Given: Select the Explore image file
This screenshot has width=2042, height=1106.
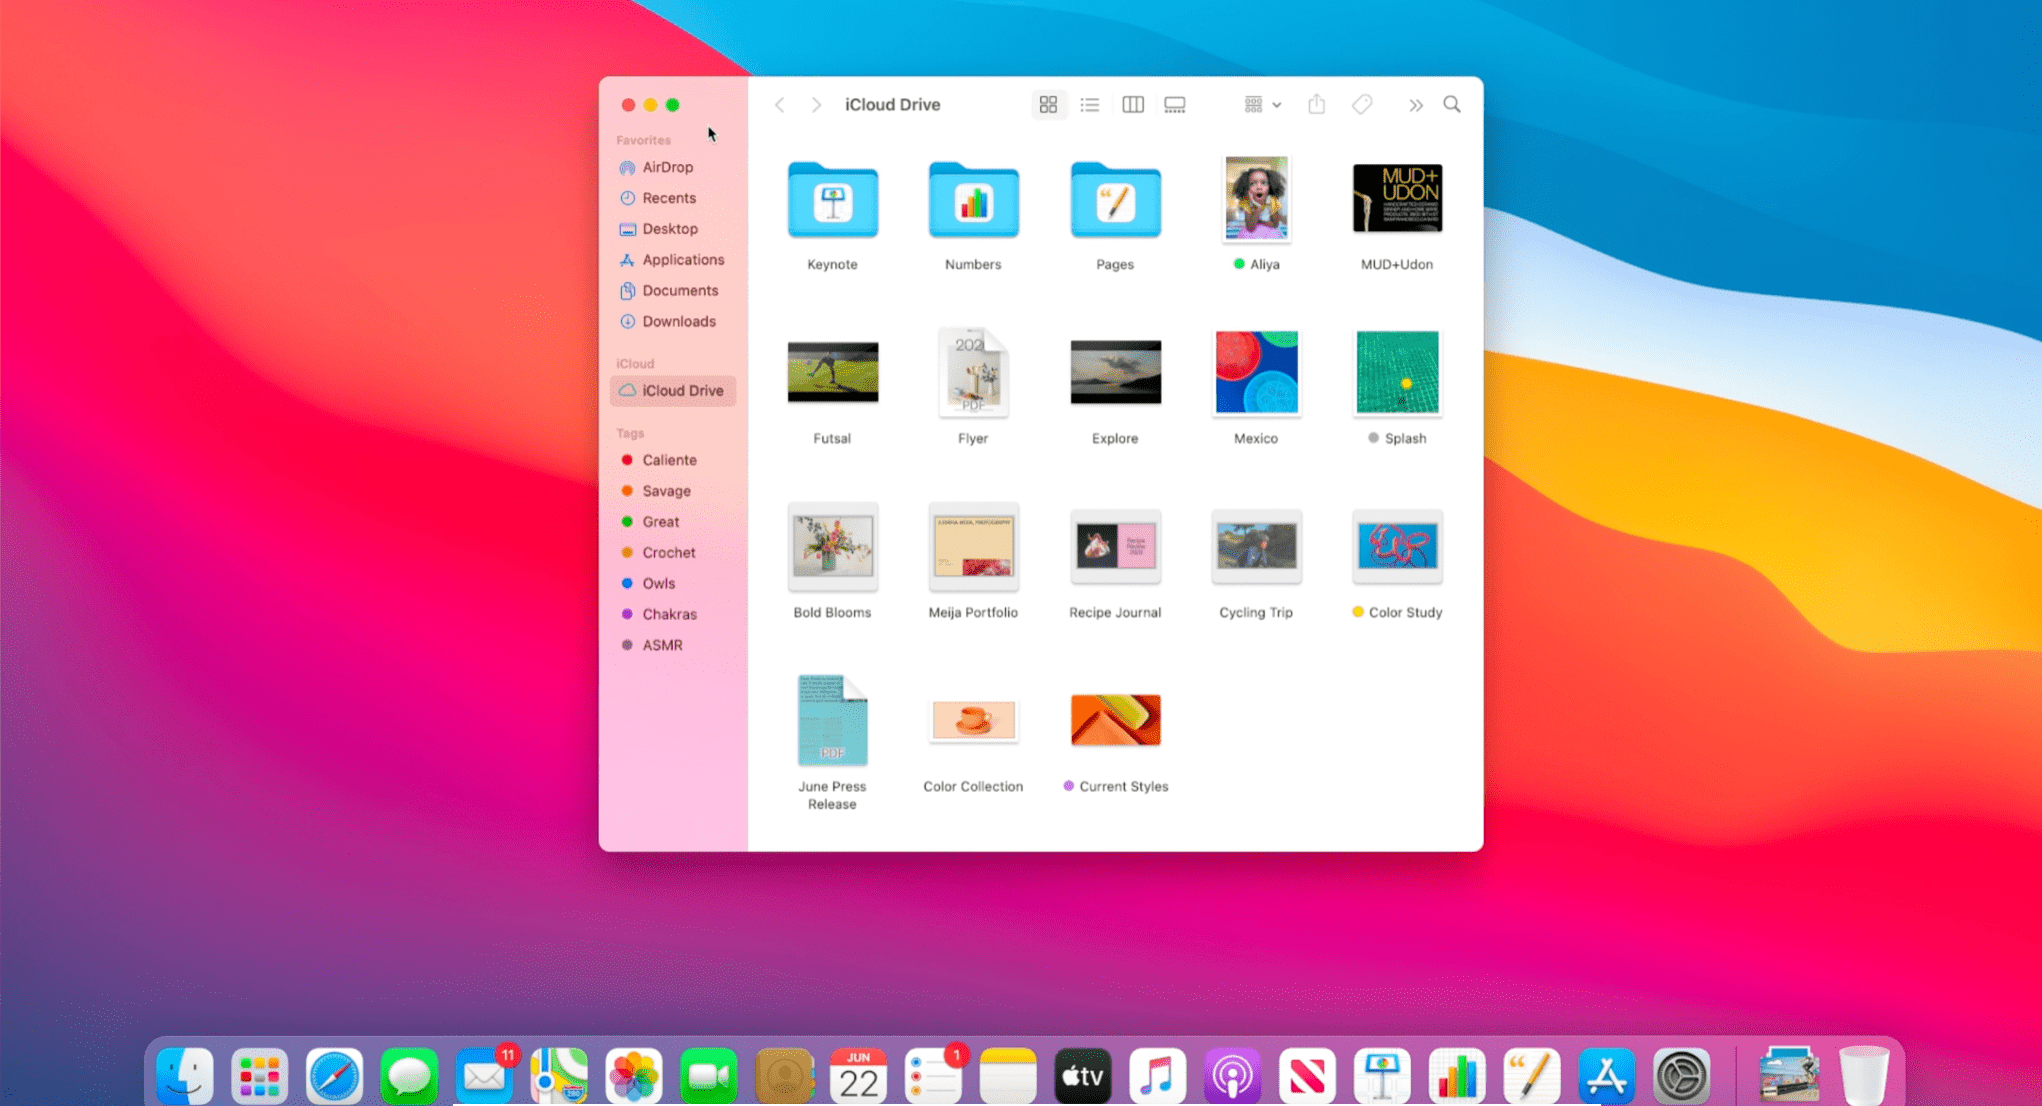Looking at the screenshot, I should click(1115, 372).
